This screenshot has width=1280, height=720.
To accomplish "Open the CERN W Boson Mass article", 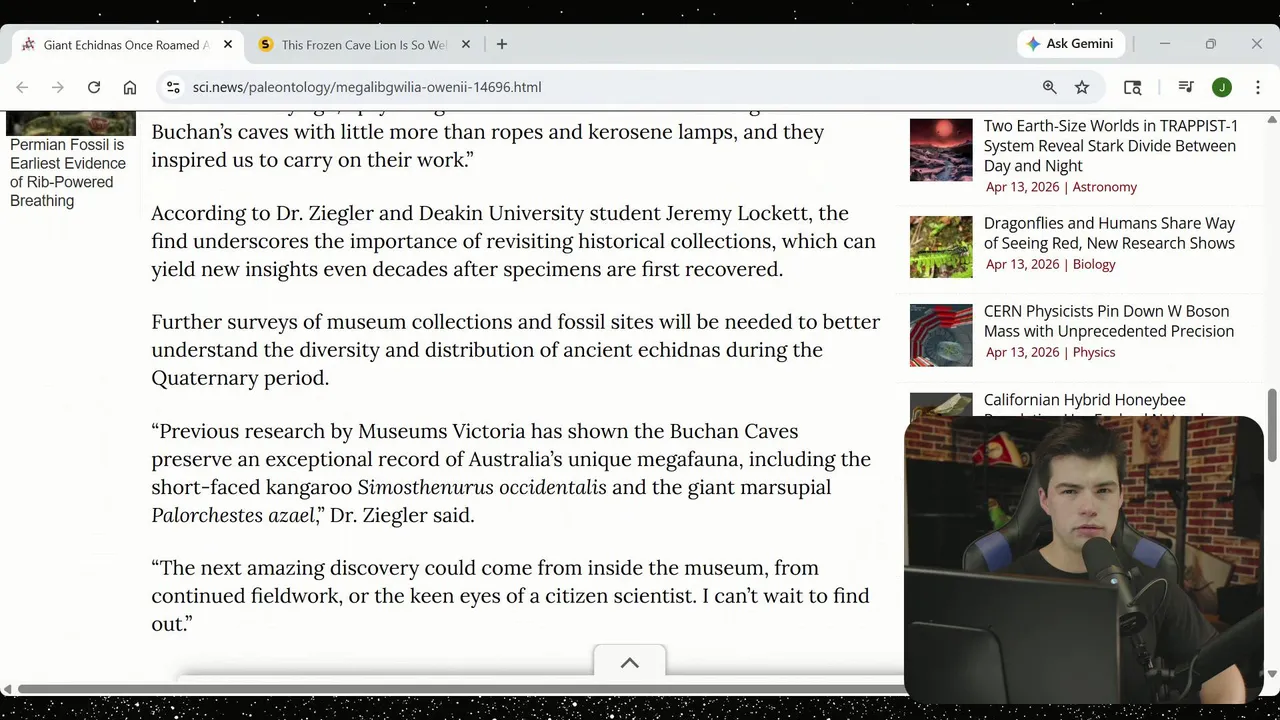I will [x=1109, y=321].
